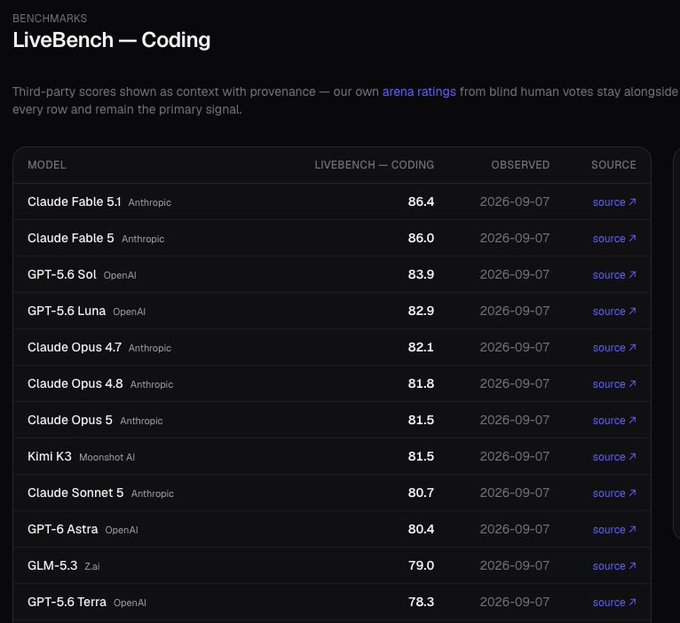Image resolution: width=680 pixels, height=623 pixels.
Task: Open source link for GPT-5.6 Luna
Action: click(614, 311)
